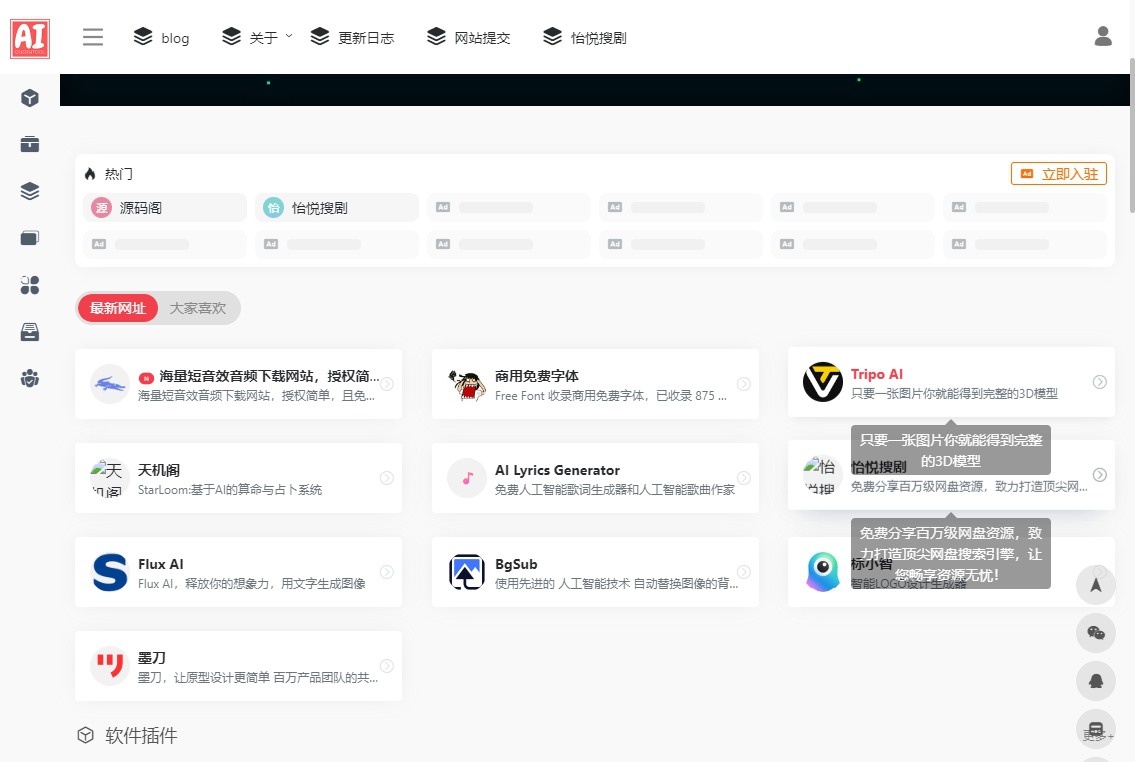Click the 标小智 mascot logo thumbnail
Image resolution: width=1135 pixels, height=762 pixels.
point(823,572)
